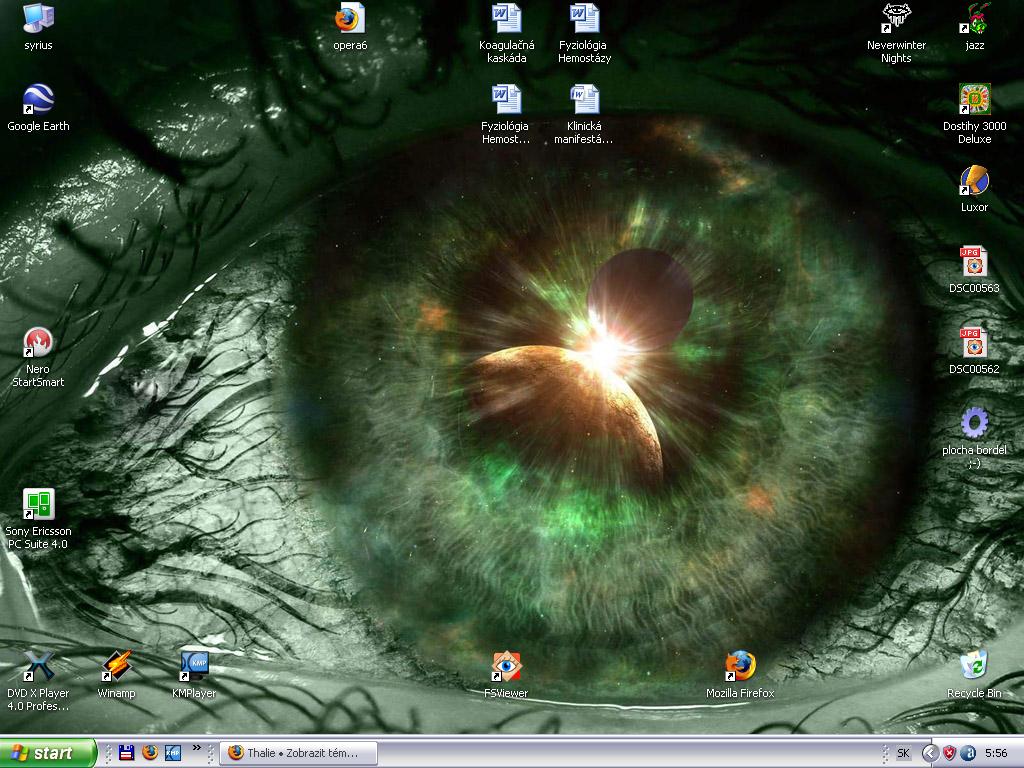Show hidden system tray icons arrow
1024x768 pixels.
click(929, 753)
